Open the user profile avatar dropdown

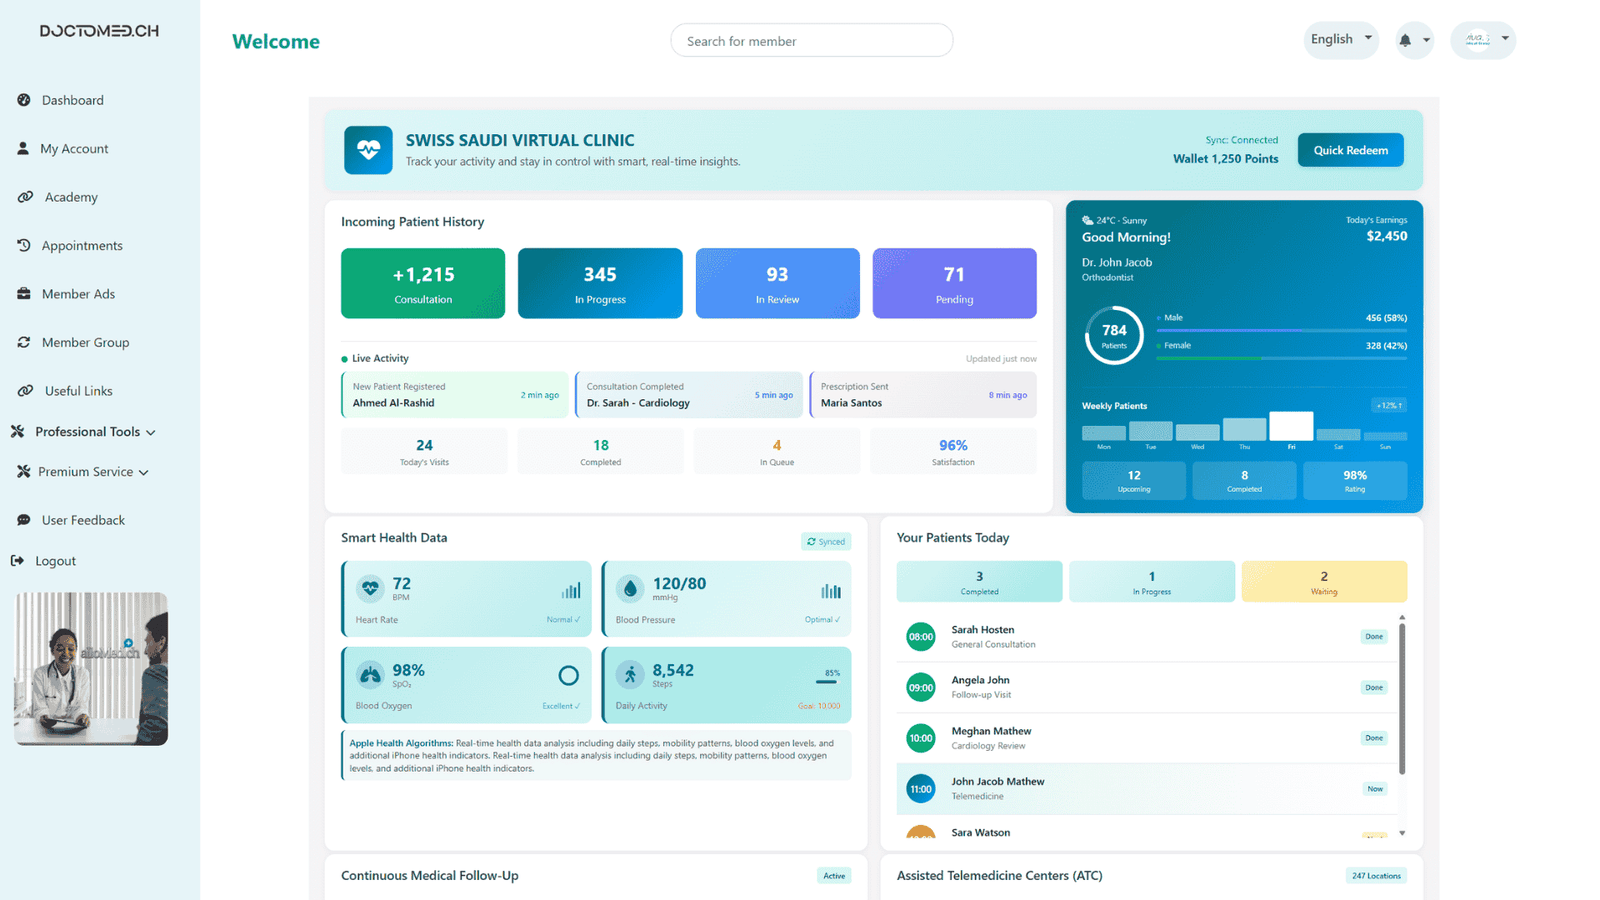pyautogui.click(x=1483, y=39)
